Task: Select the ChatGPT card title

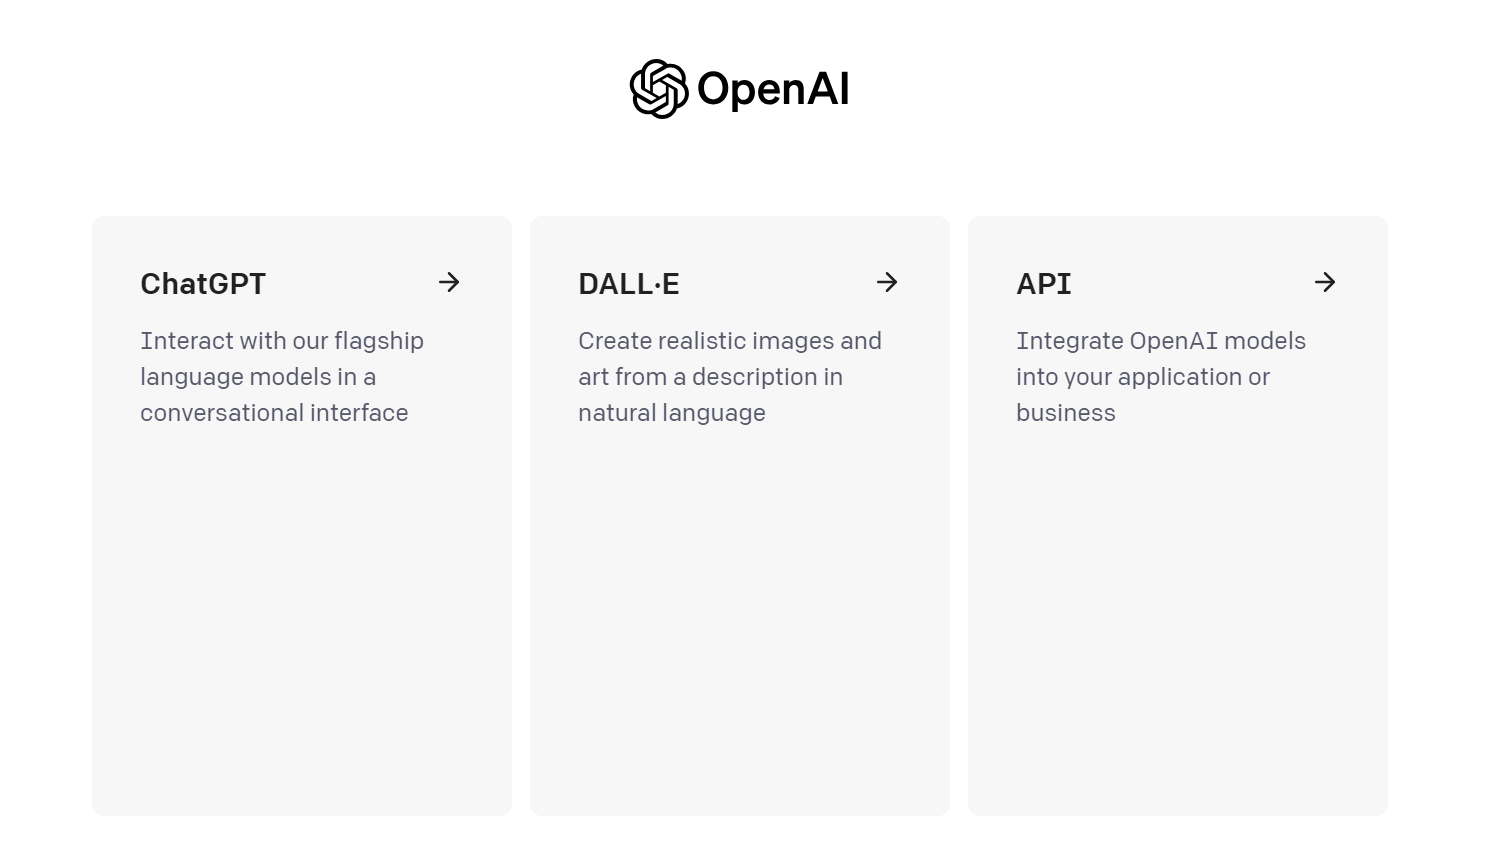Action: [x=203, y=284]
